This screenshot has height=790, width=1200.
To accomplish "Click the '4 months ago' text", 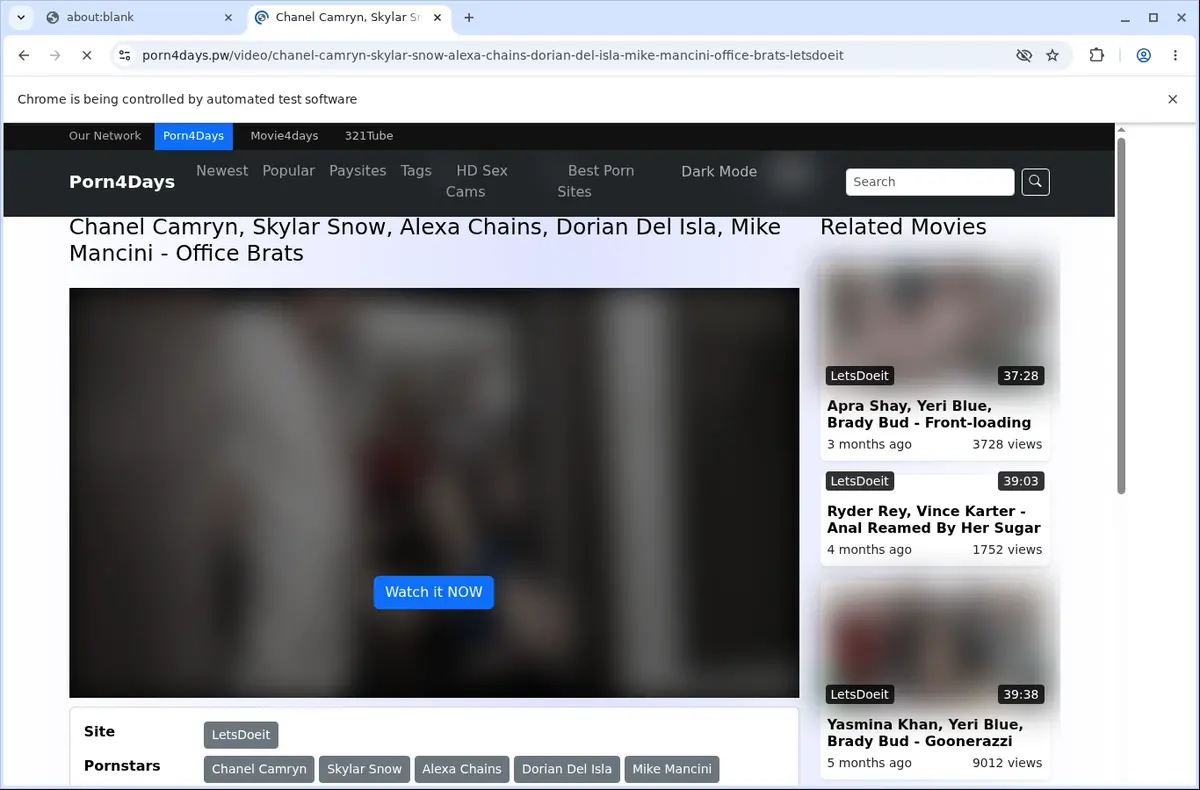I will 869,549.
